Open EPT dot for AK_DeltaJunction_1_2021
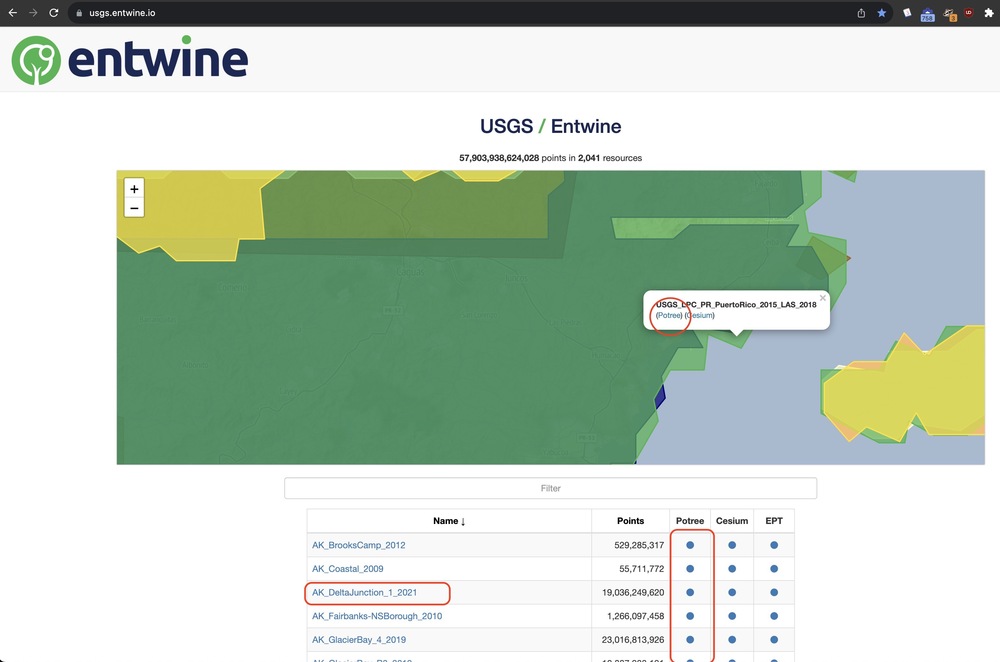Viewport: 1000px width, 662px height. click(x=774, y=592)
